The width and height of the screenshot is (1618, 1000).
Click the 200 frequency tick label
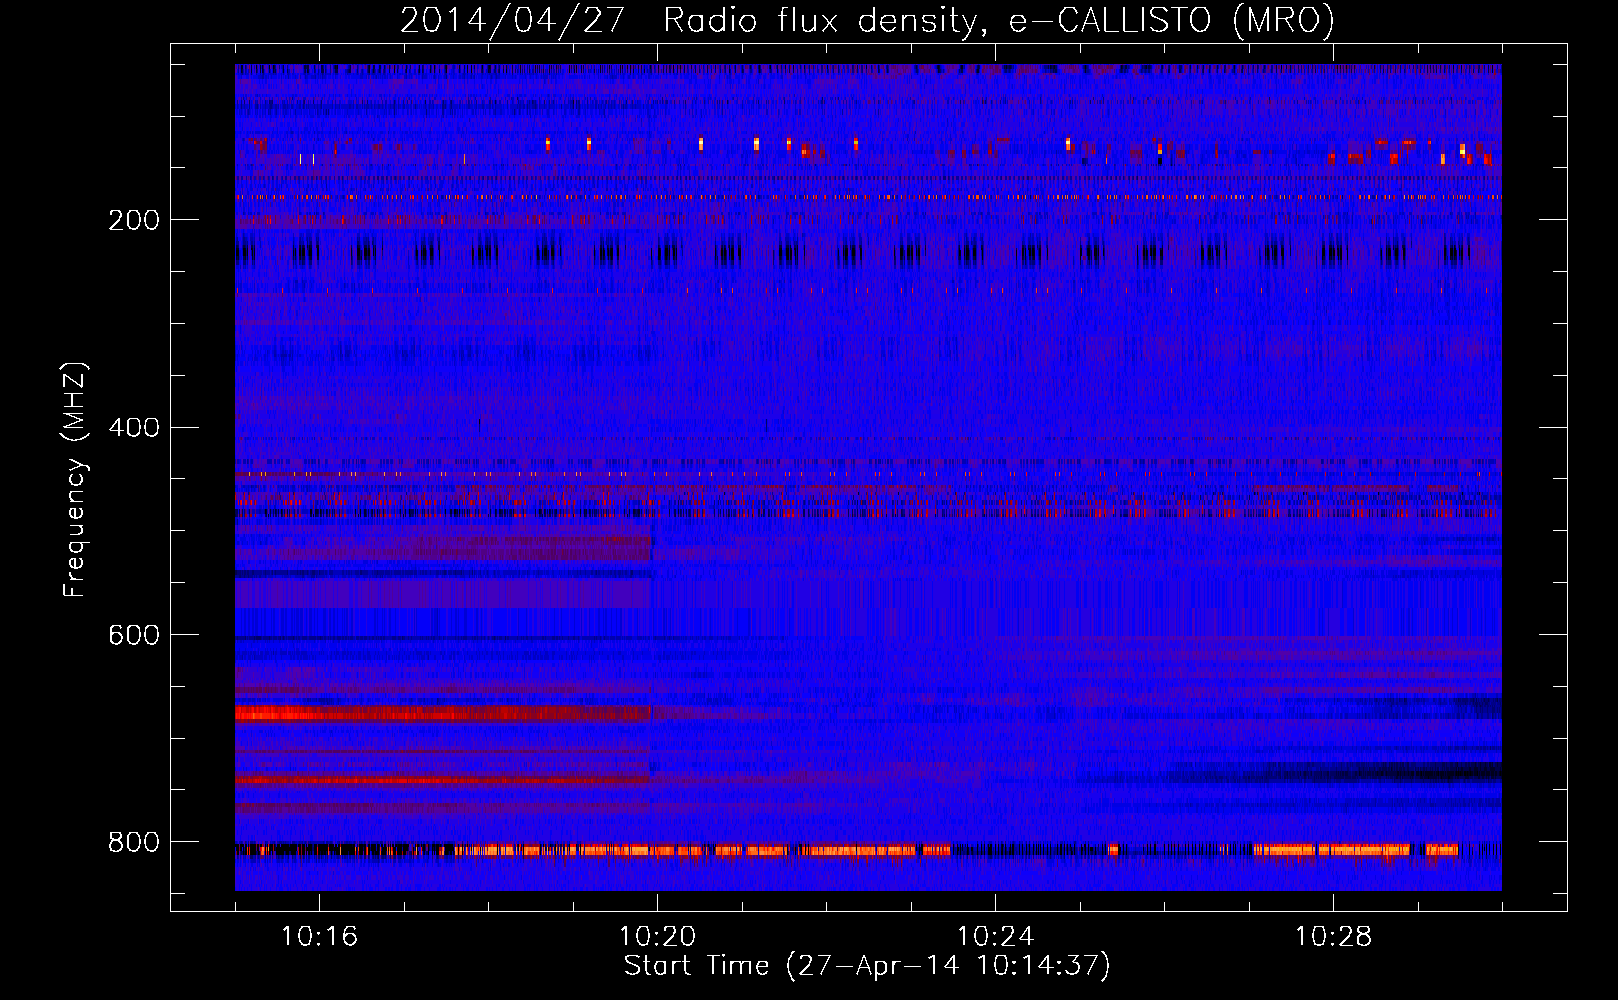click(x=134, y=220)
